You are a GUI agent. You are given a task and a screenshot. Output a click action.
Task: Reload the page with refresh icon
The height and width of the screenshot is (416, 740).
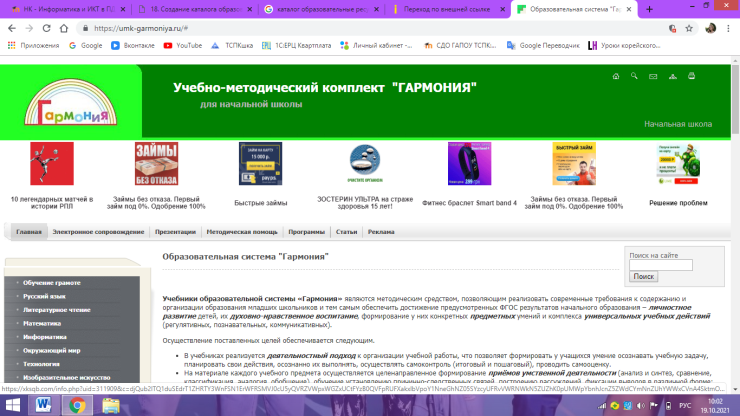pyautogui.click(x=46, y=28)
